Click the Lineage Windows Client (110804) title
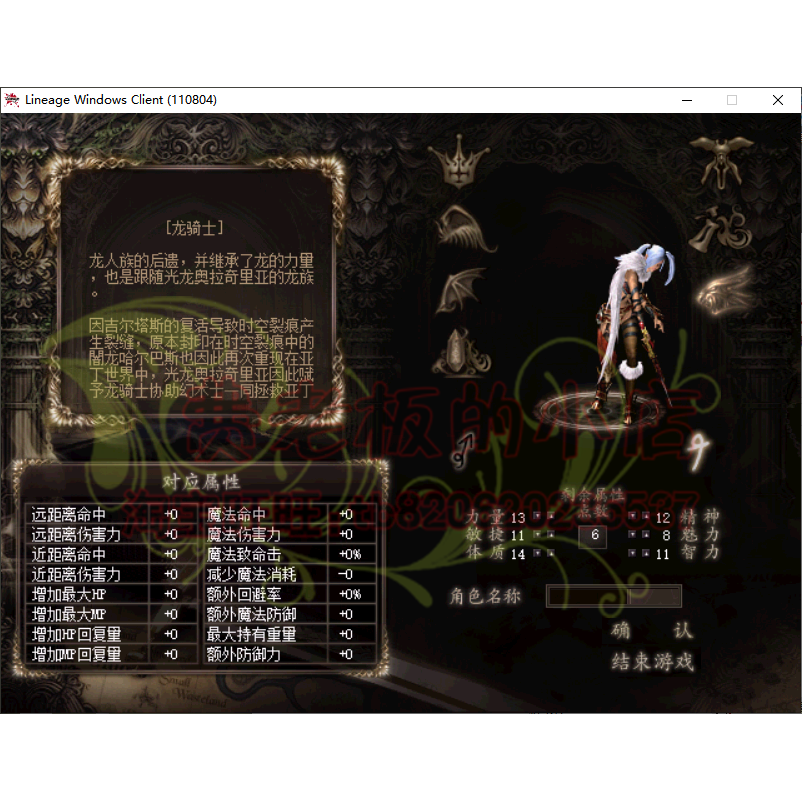The width and height of the screenshot is (802, 802). click(x=121, y=100)
